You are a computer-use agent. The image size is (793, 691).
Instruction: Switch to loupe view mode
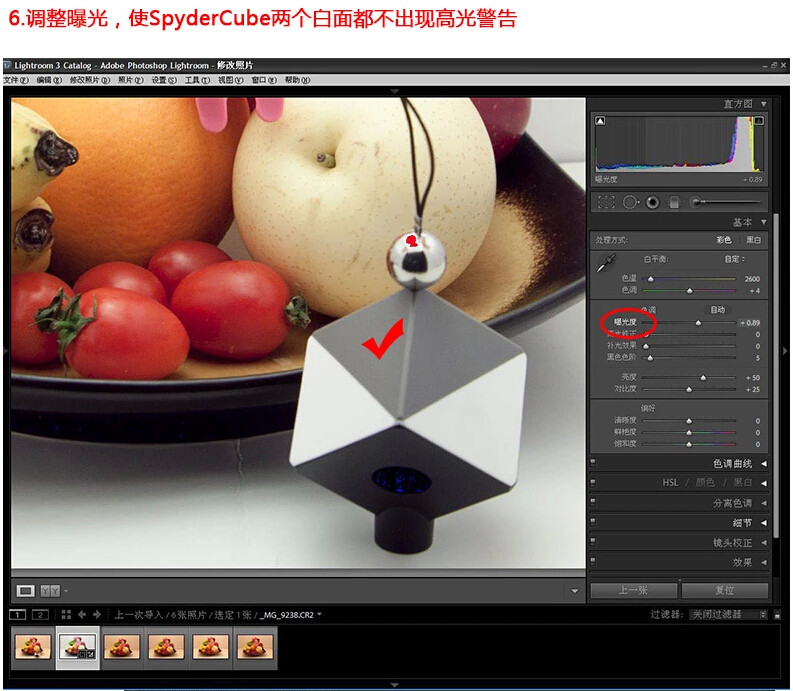tap(25, 590)
